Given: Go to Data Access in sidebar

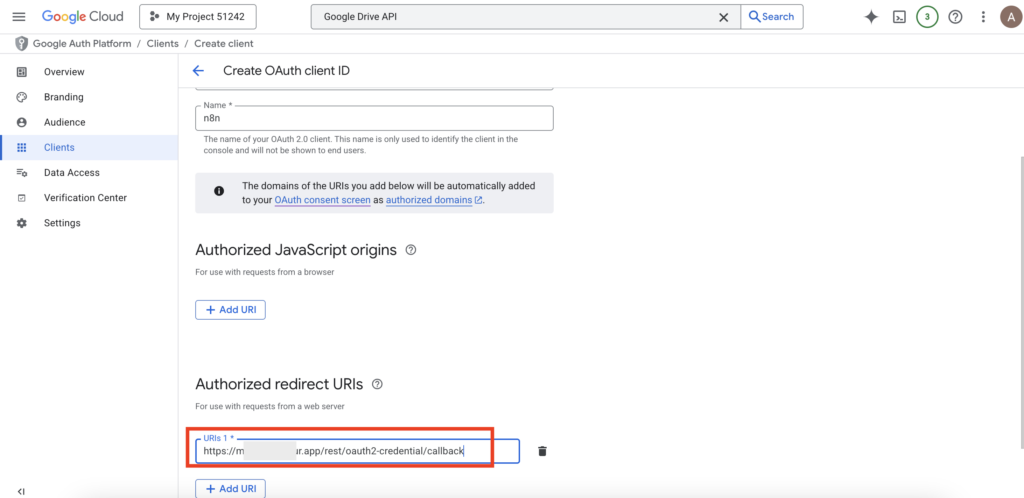Looking at the screenshot, I should click(x=71, y=173).
